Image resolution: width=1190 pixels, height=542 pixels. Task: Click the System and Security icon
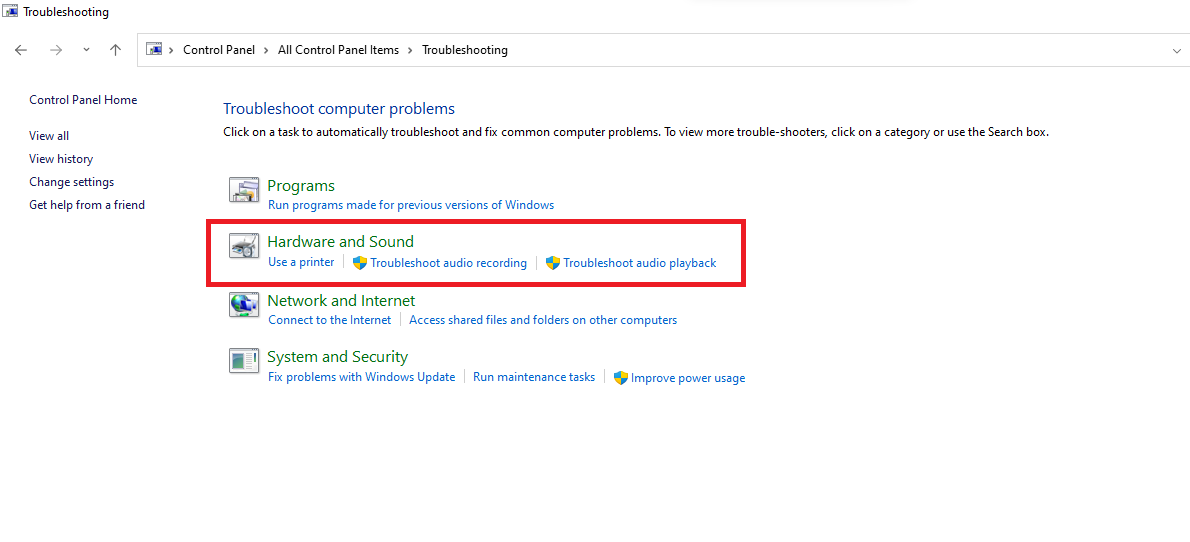coord(244,361)
